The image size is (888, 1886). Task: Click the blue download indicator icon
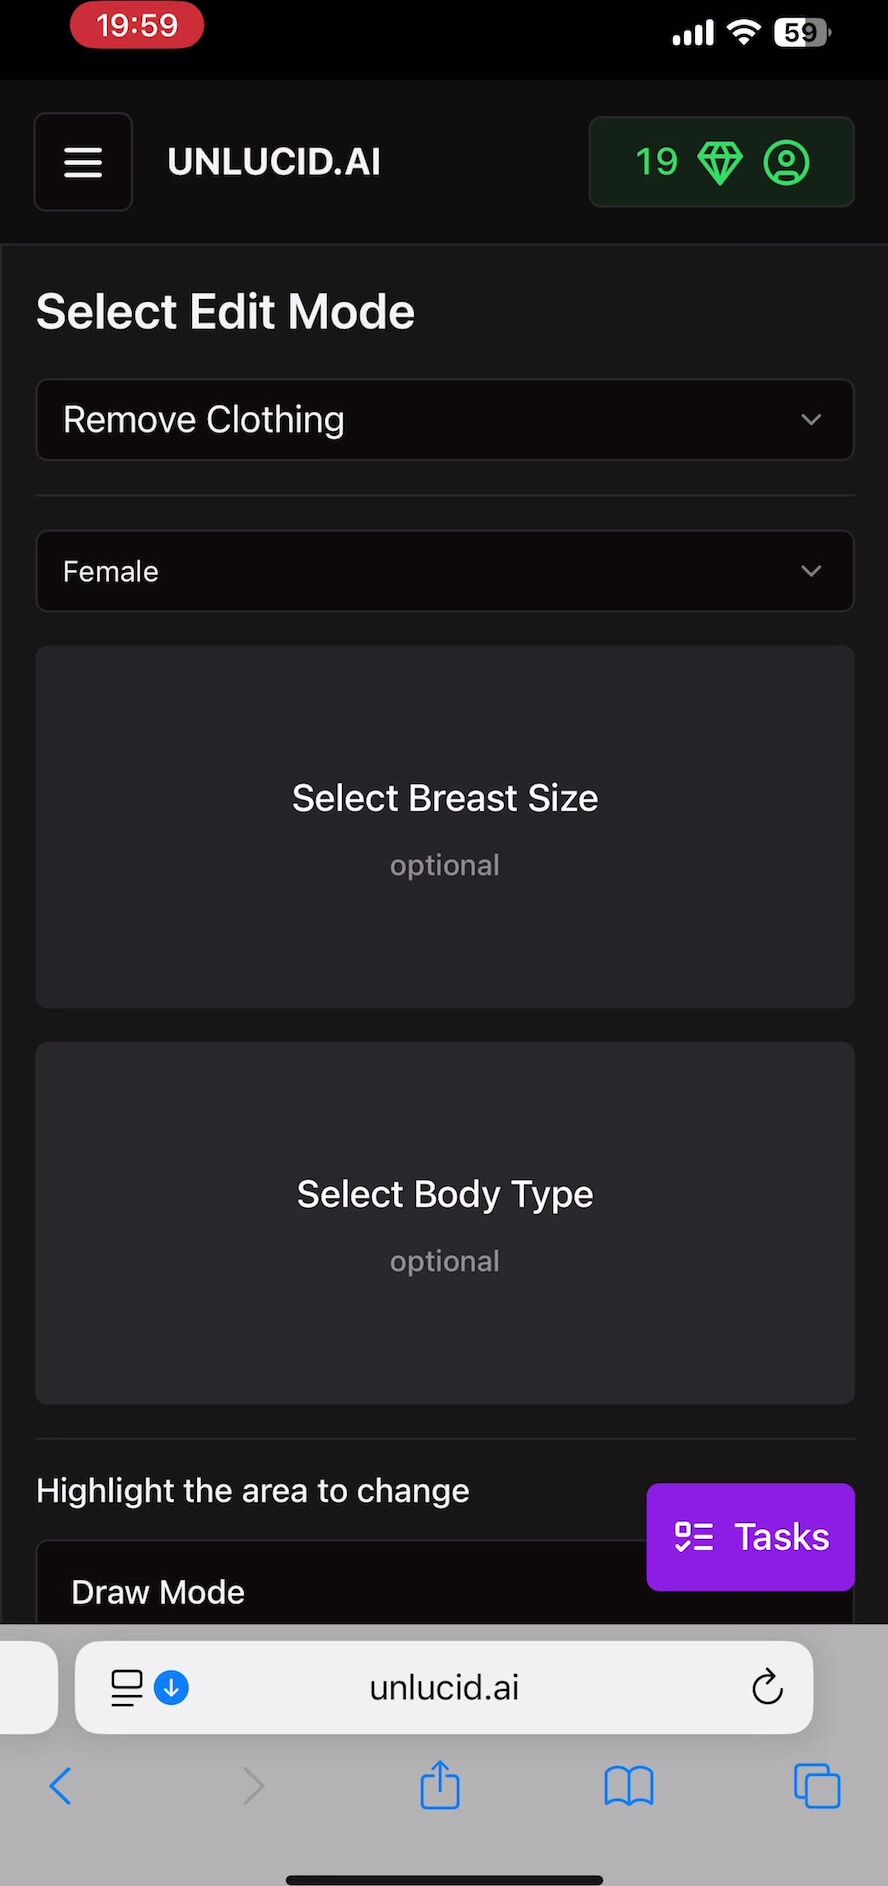(x=171, y=1688)
